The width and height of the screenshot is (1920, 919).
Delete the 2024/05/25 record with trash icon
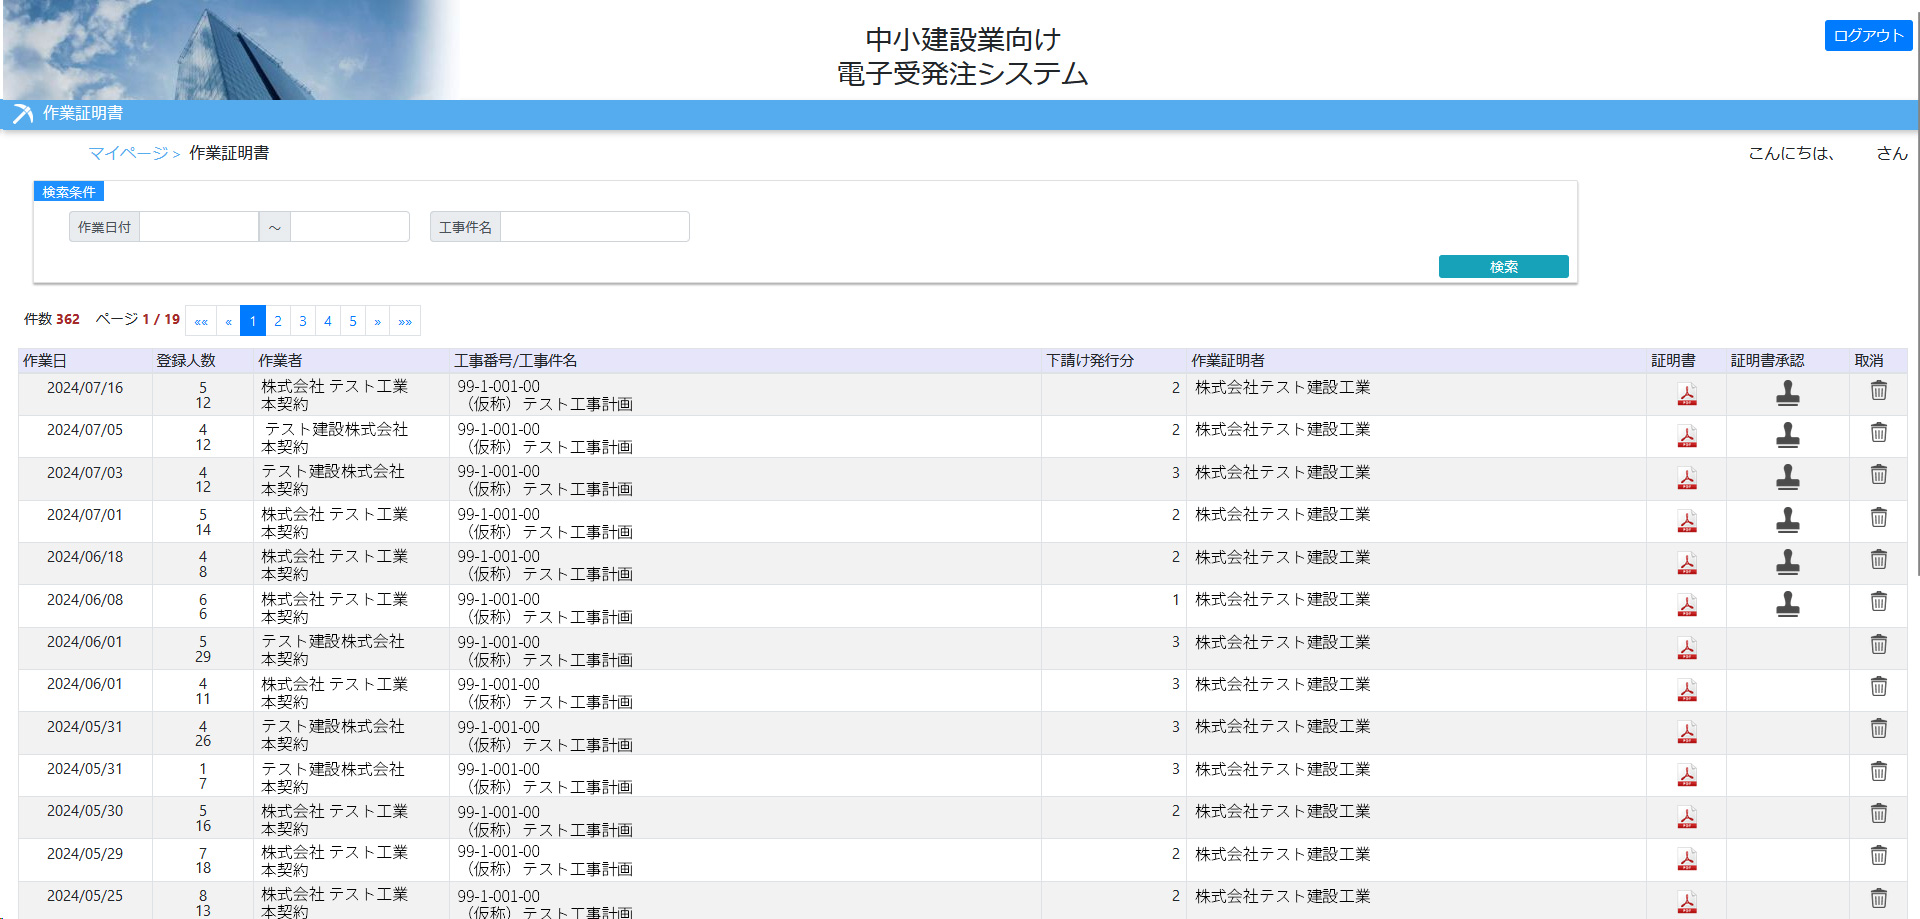click(1879, 899)
